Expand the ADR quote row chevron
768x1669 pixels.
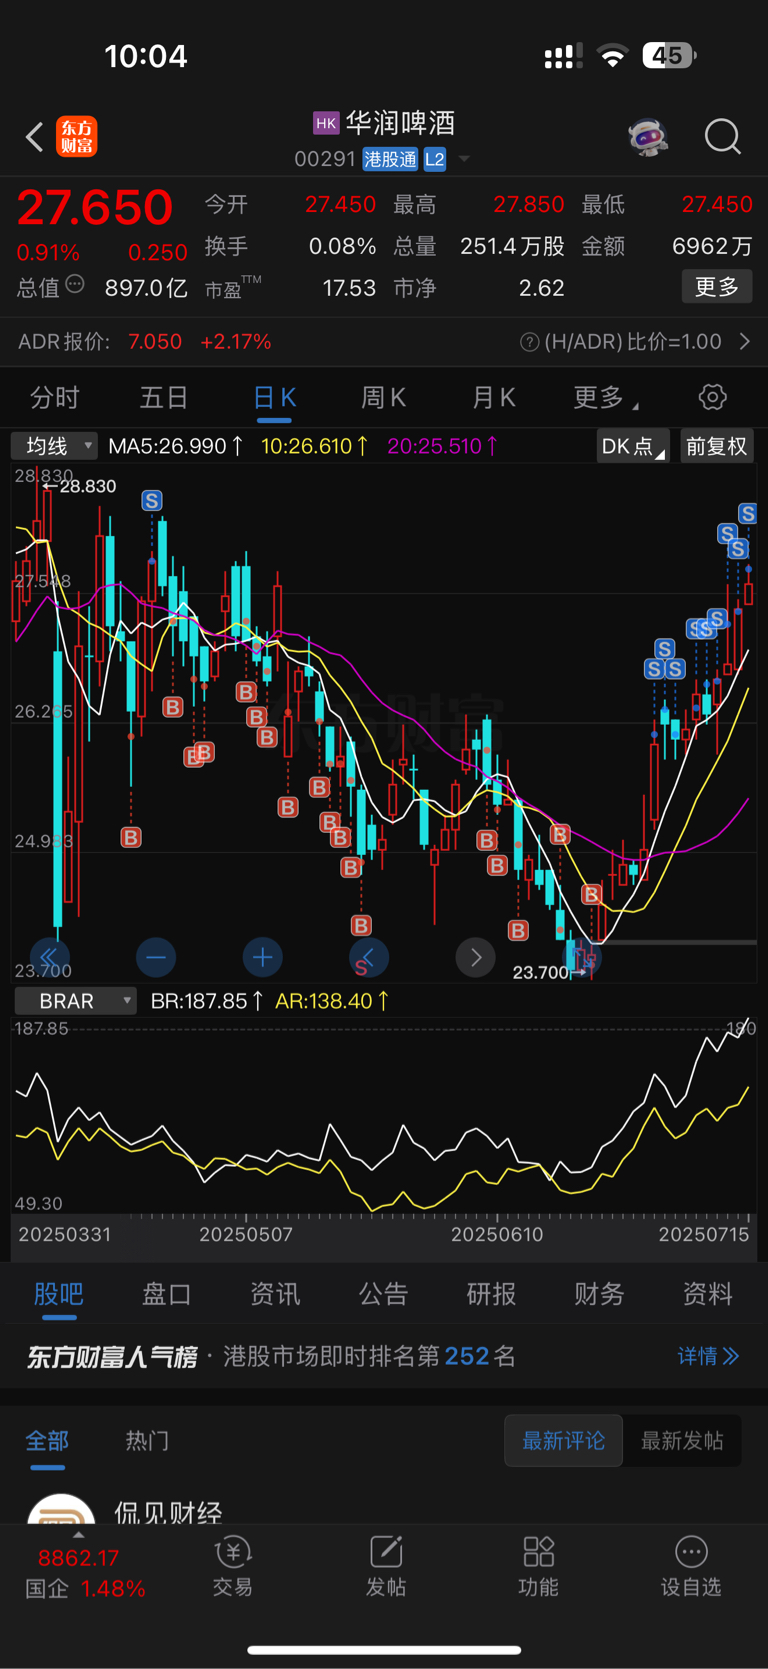[745, 342]
